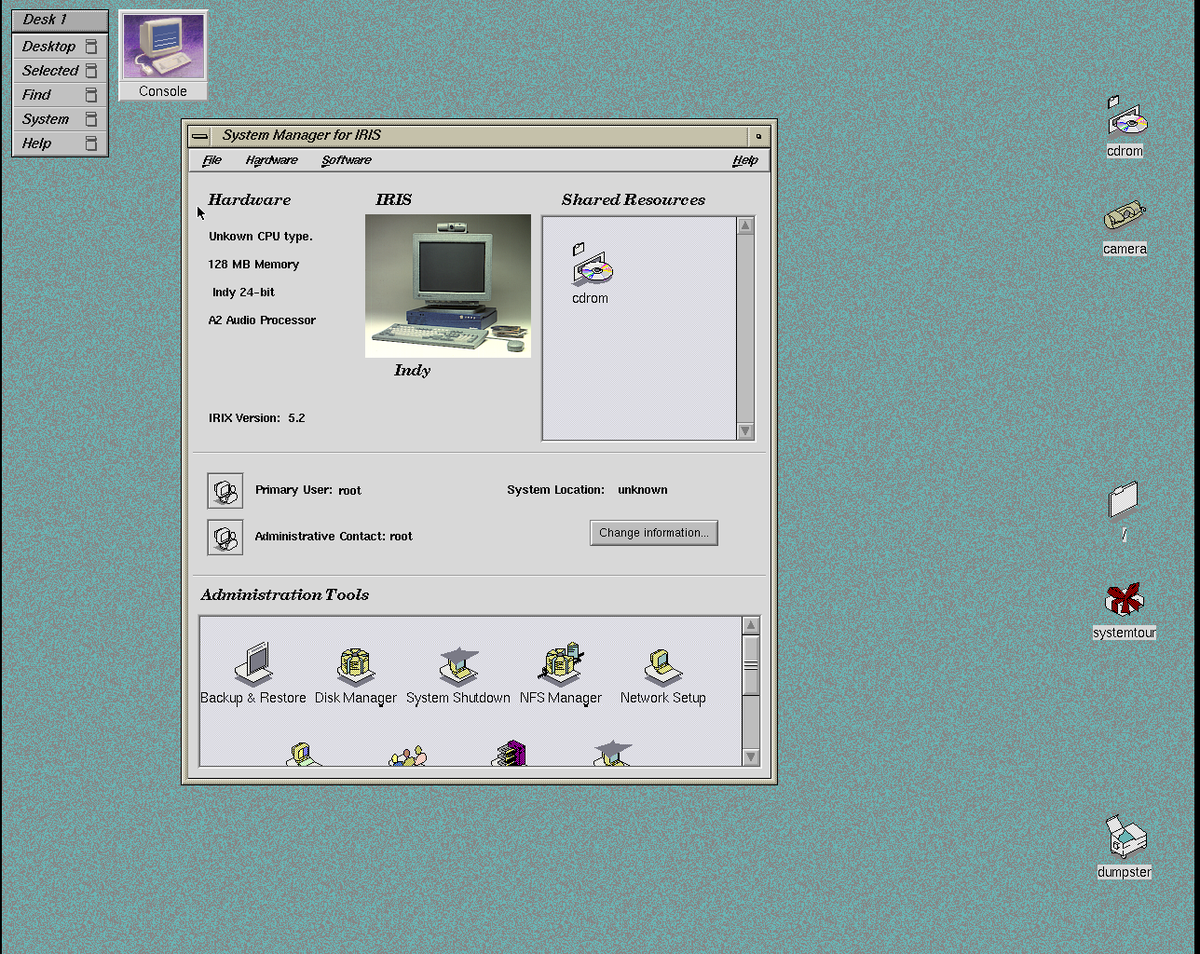Screen dimensions: 1200x954
Task: Open the Selected toolchest menu
Action: tap(60, 70)
